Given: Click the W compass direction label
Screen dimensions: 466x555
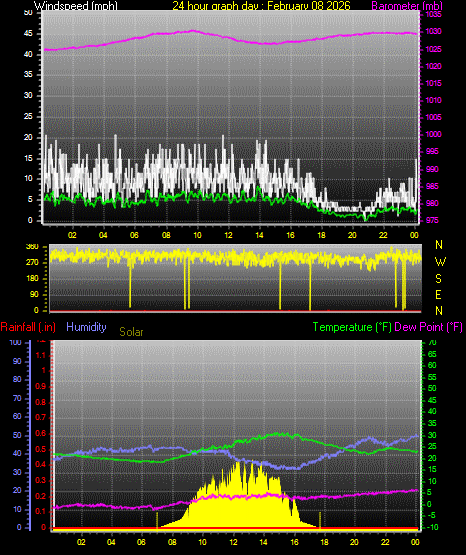Looking at the screenshot, I should tap(440, 262).
